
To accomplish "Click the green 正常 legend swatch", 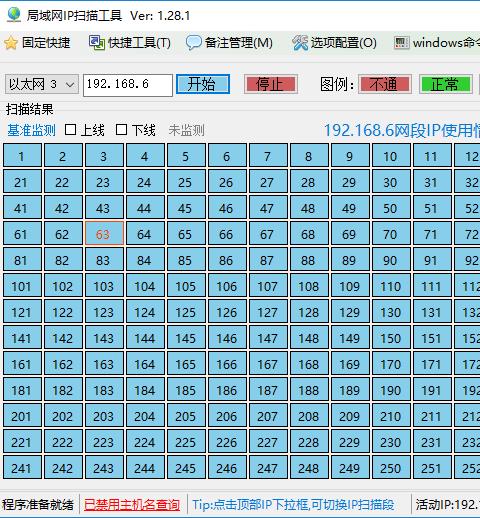I will coord(446,84).
